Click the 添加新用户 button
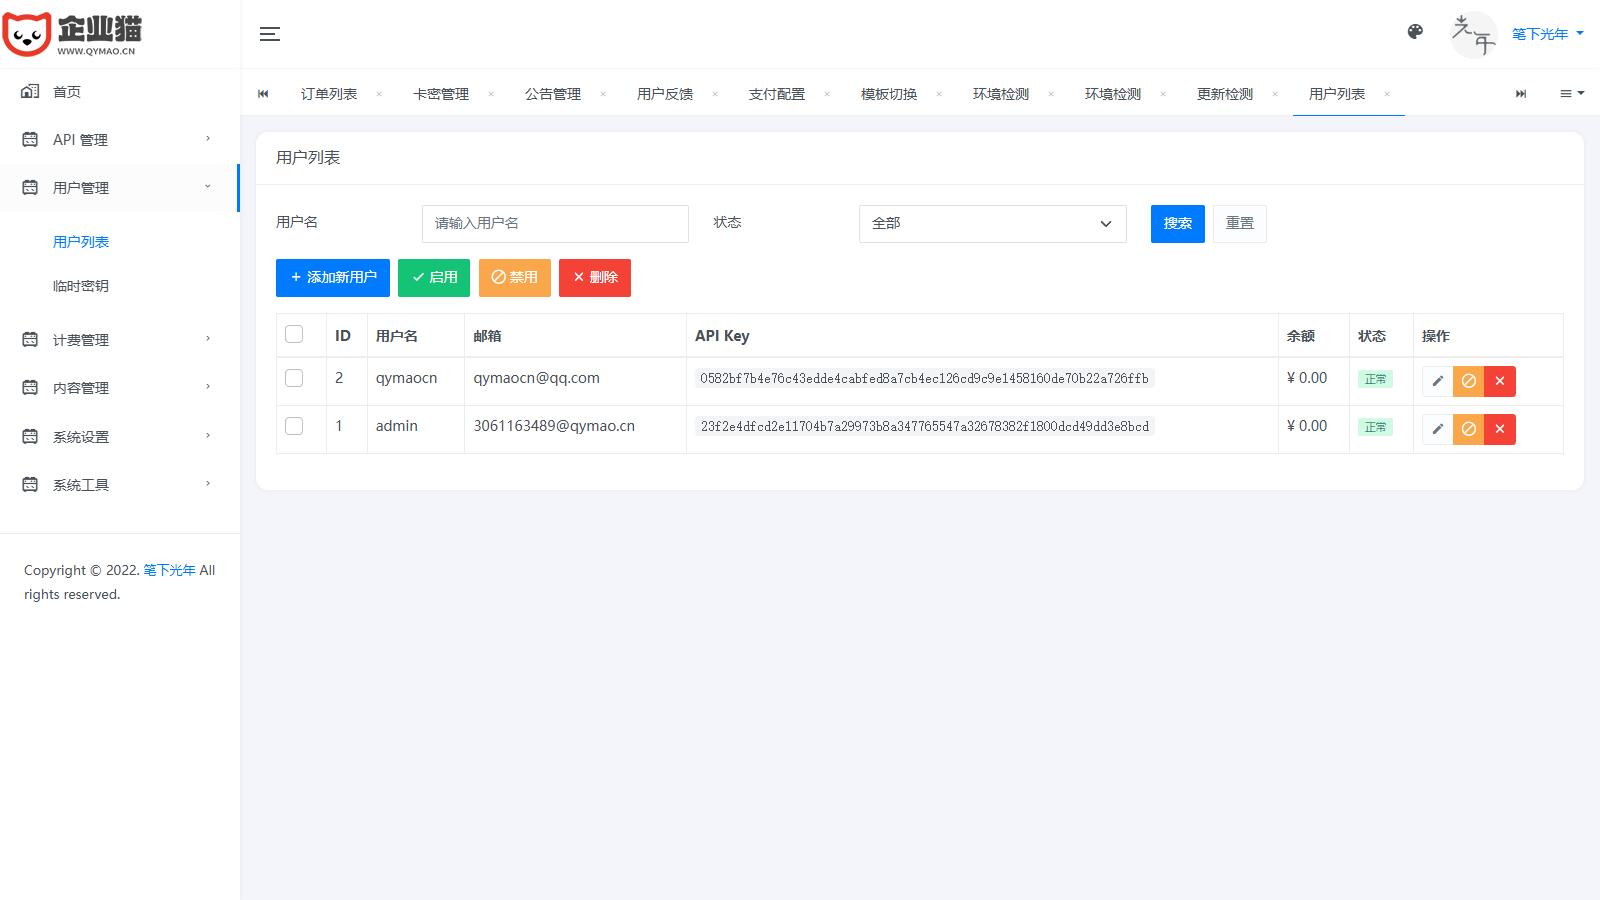 click(x=333, y=278)
